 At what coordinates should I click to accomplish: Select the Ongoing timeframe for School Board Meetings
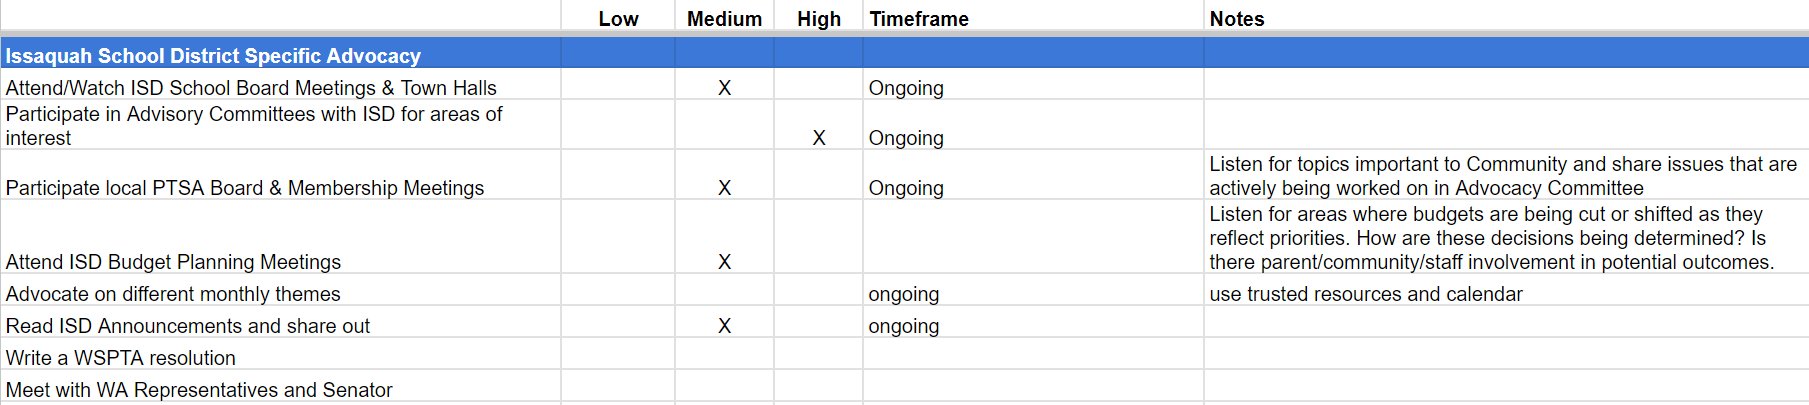[x=906, y=88]
